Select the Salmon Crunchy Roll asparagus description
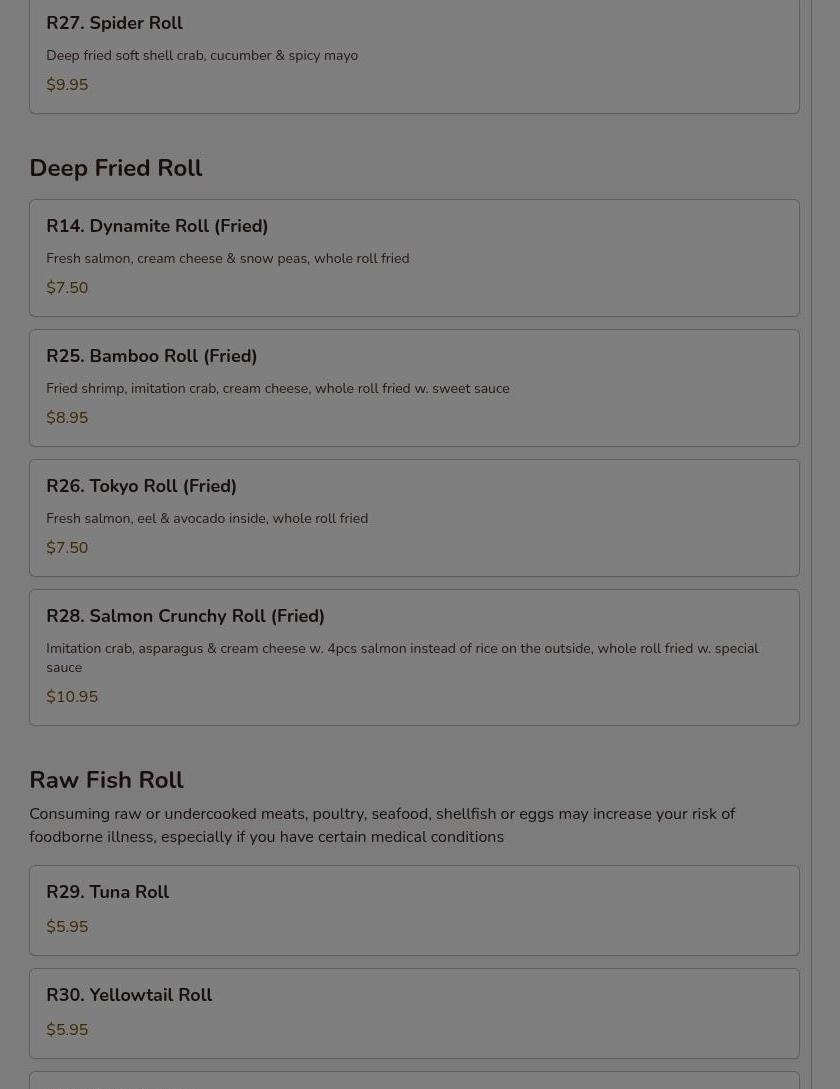This screenshot has height=1089, width=840. coord(402,658)
